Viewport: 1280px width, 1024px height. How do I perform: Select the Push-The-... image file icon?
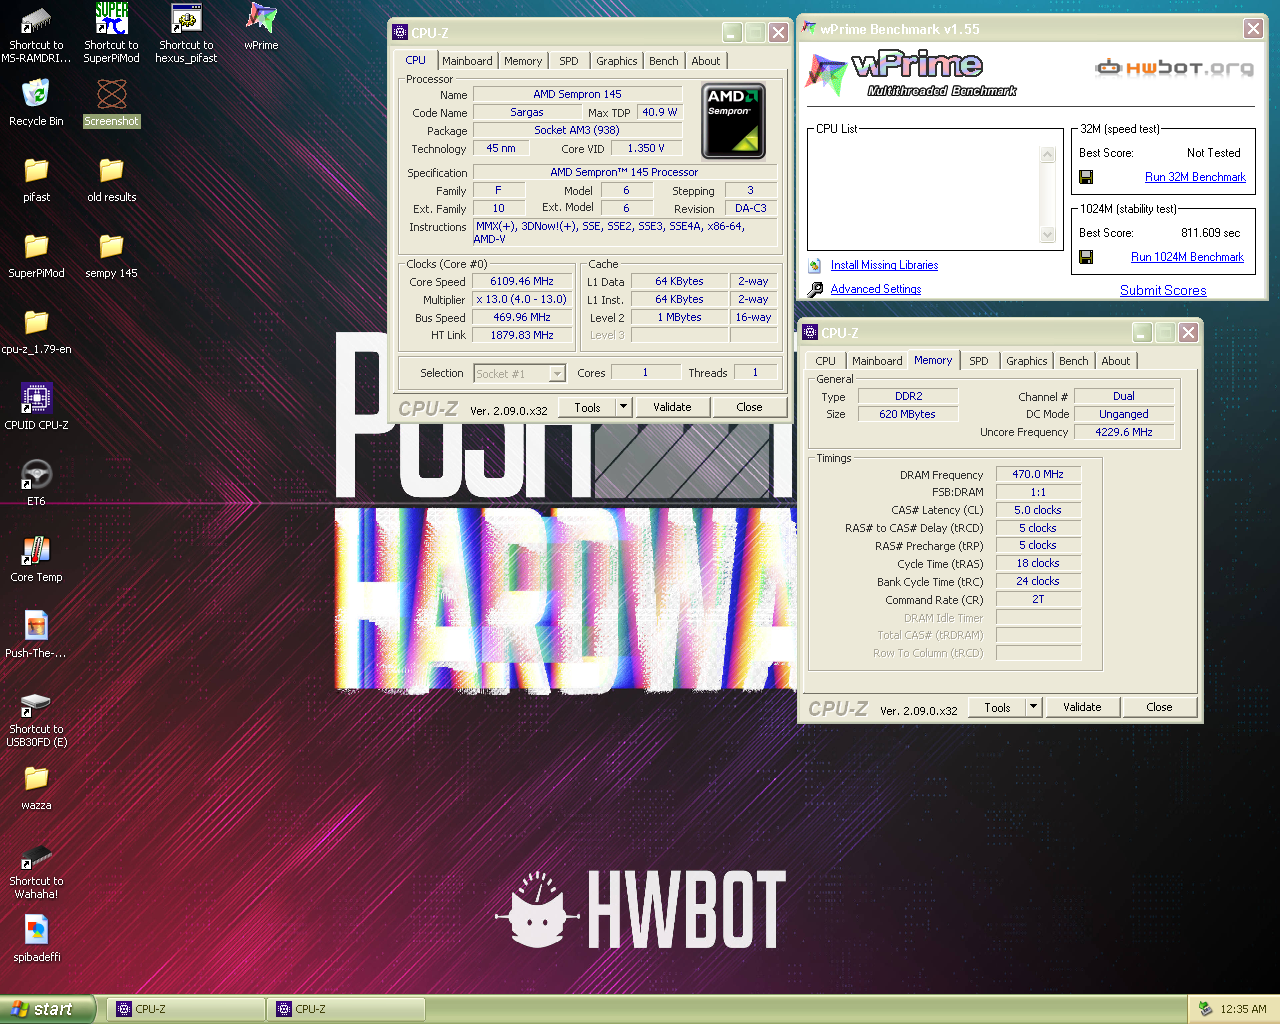pyautogui.click(x=36, y=627)
